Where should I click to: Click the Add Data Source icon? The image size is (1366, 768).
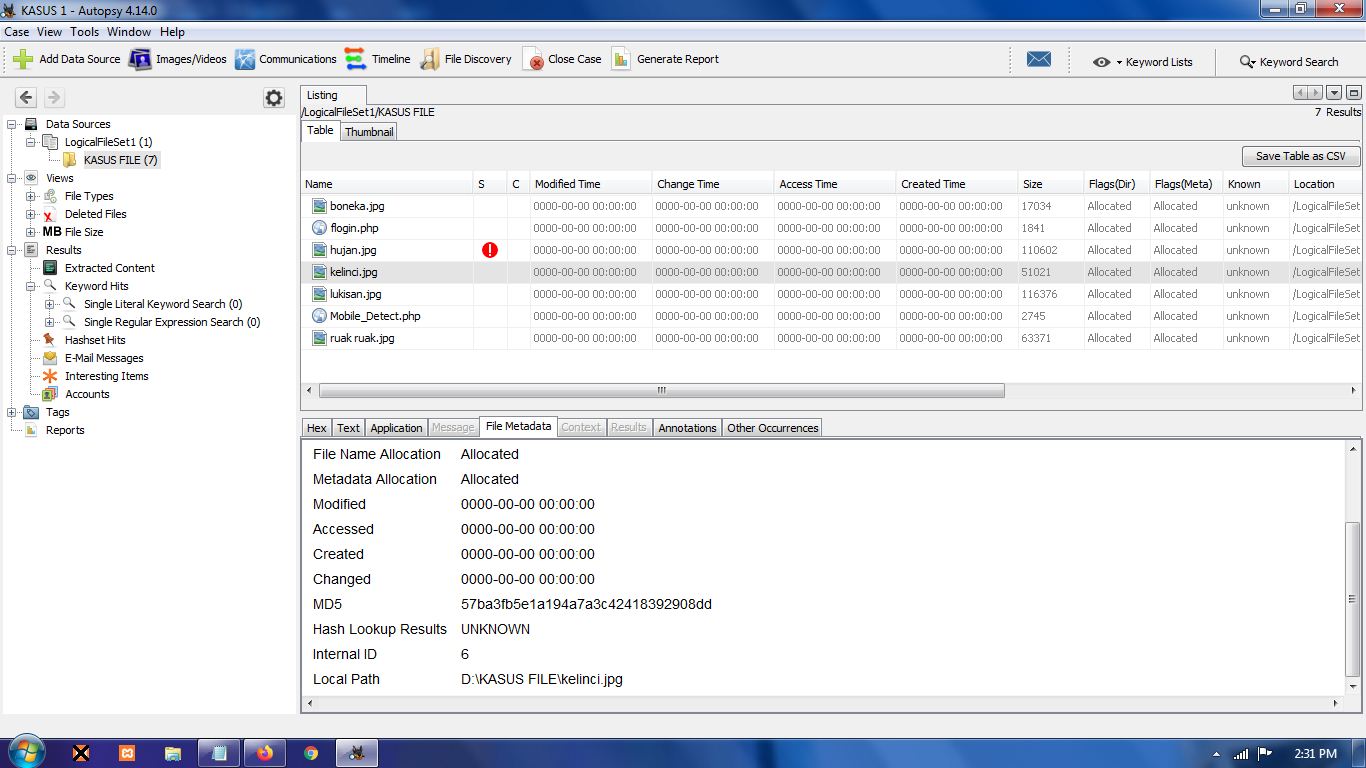[23, 60]
